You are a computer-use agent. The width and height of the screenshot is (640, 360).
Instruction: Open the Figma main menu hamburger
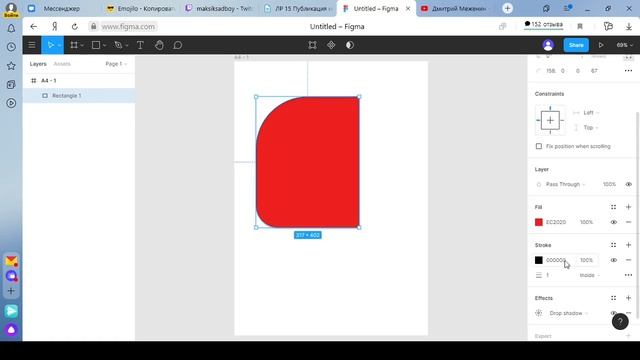31,45
